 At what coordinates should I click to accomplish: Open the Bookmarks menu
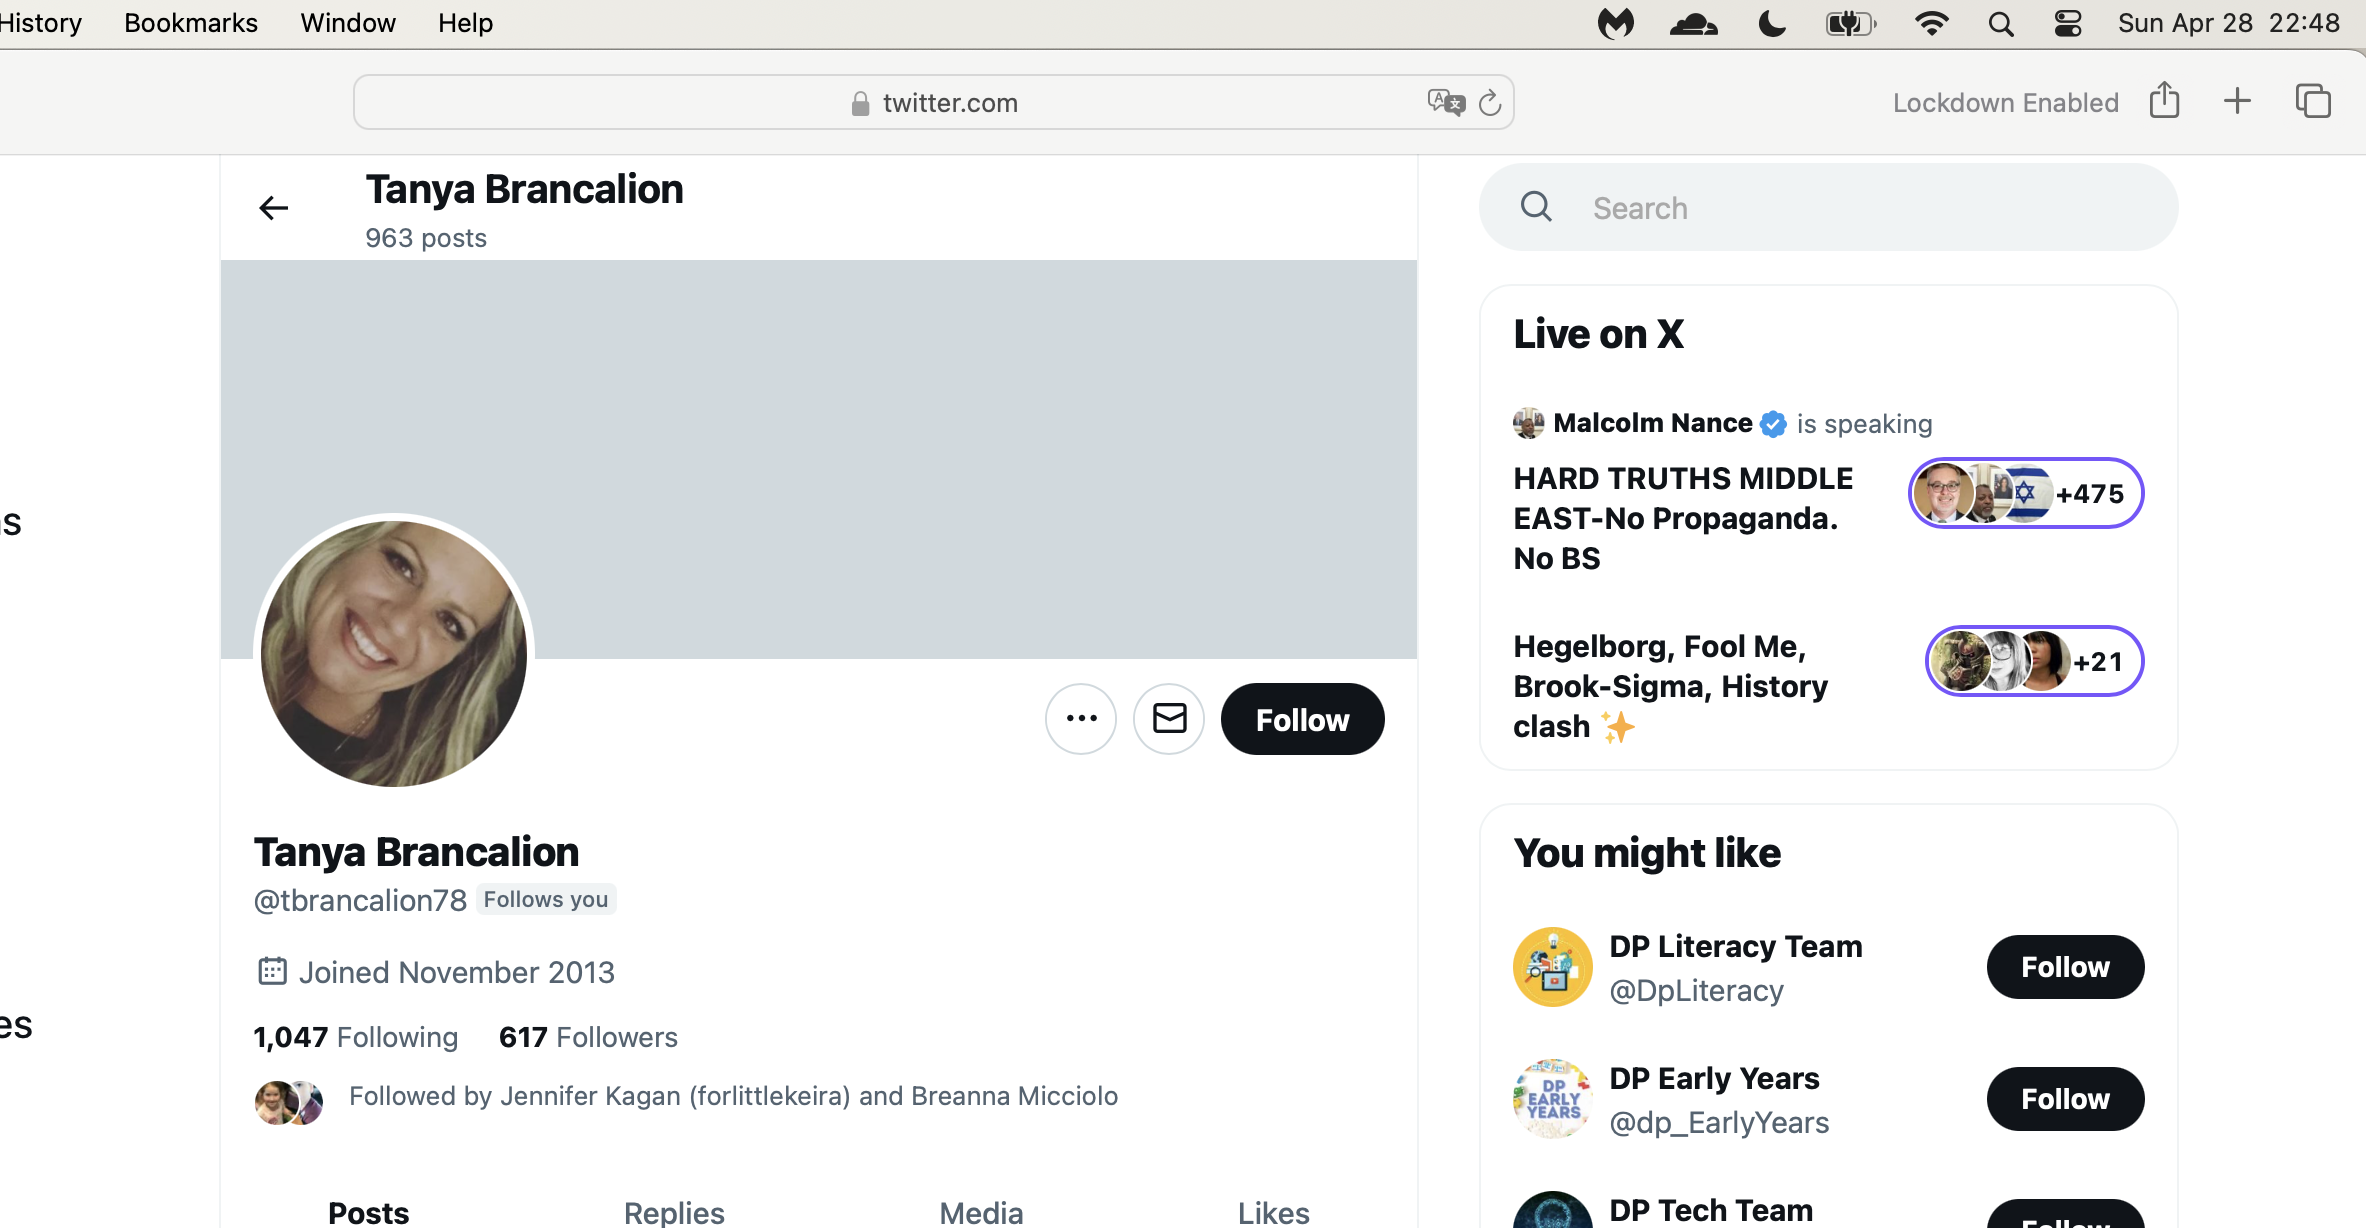pyautogui.click(x=191, y=23)
